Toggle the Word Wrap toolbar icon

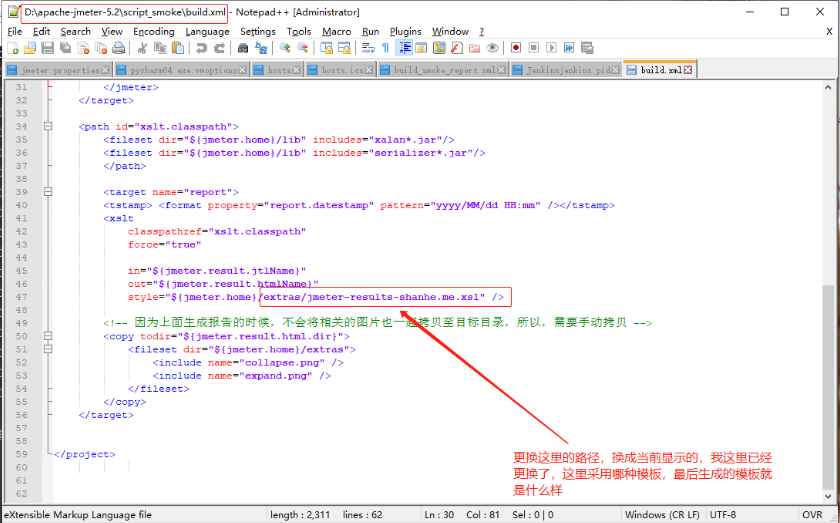[368, 48]
